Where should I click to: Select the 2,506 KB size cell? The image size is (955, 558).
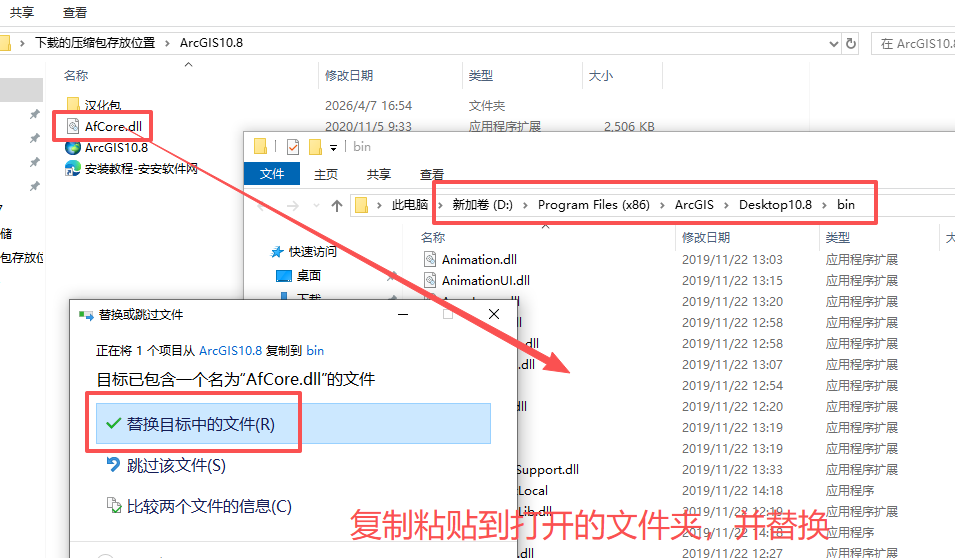629,127
